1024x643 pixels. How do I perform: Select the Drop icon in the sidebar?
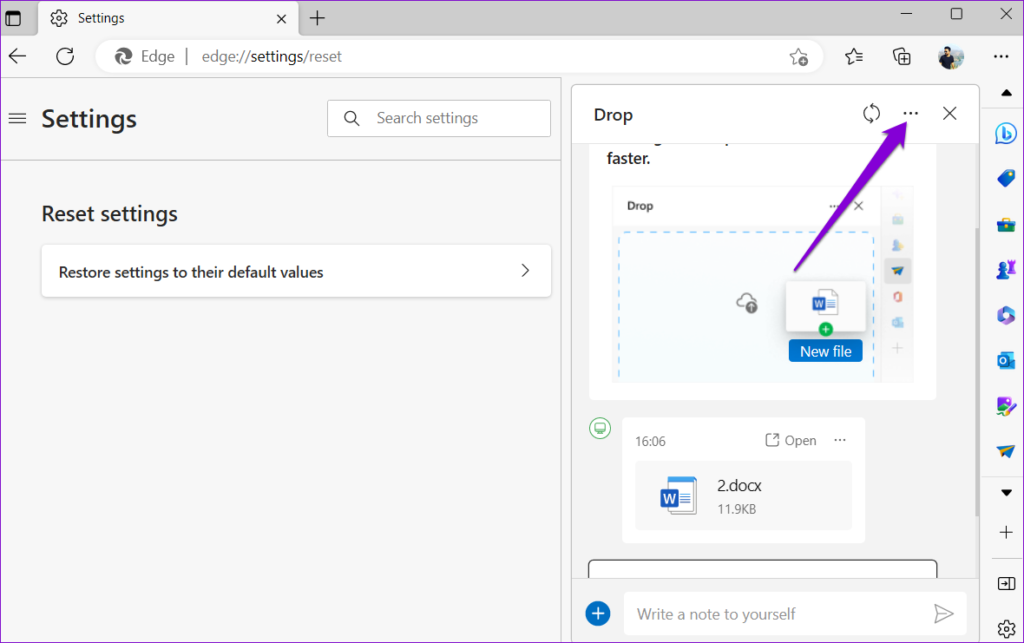click(1005, 451)
